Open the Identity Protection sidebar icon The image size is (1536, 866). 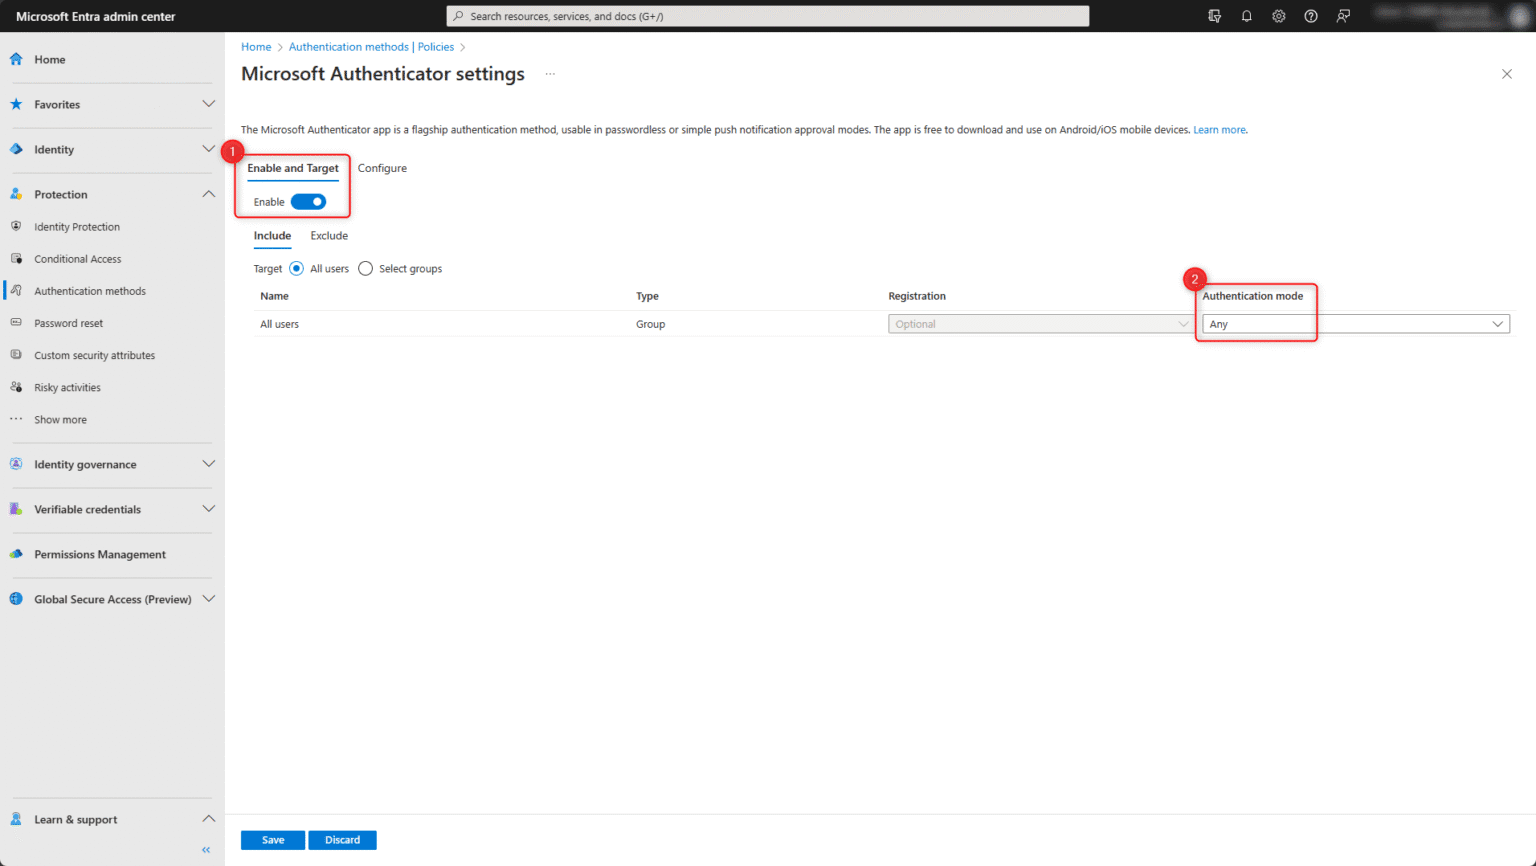pos(17,226)
